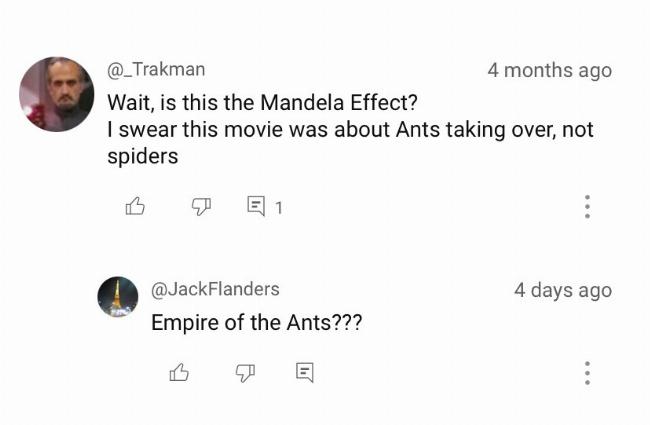The width and height of the screenshot is (650, 425).
Task: Like the @_Trakman comment
Action: click(135, 206)
